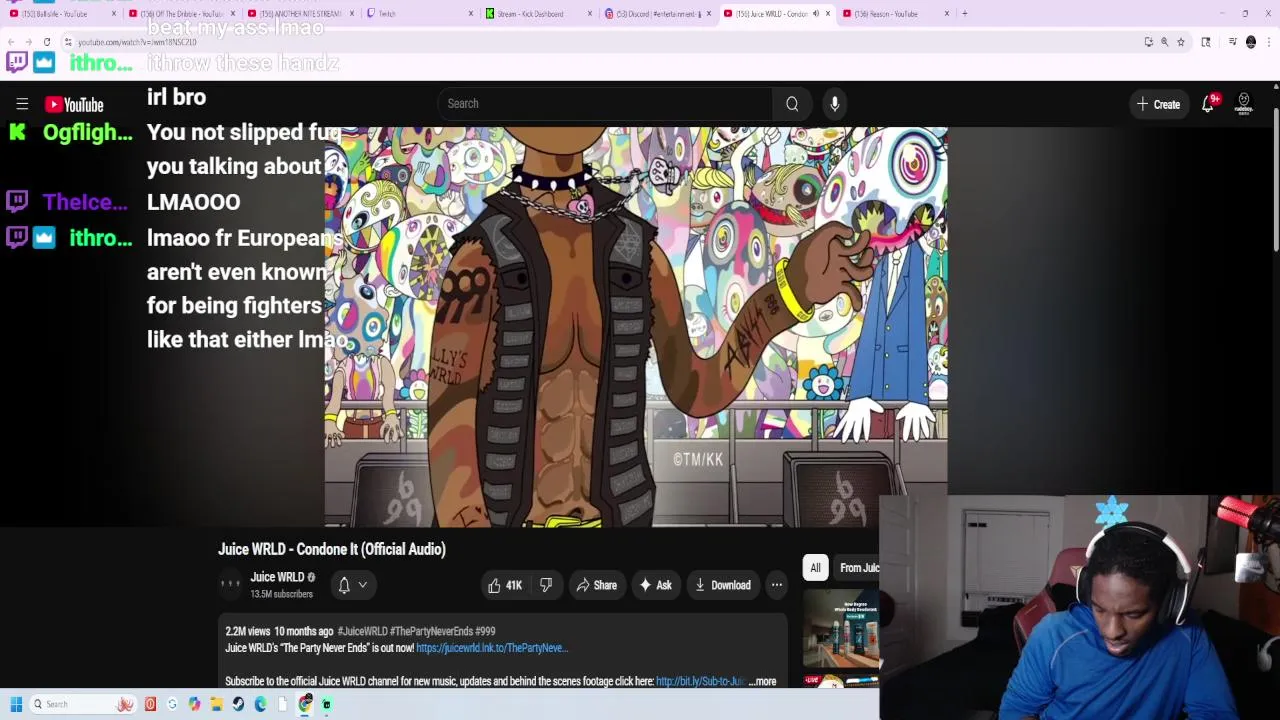Screen dimensions: 1280x720
Task: Open the YouTube hamburger guide menu
Action: (x=22, y=104)
